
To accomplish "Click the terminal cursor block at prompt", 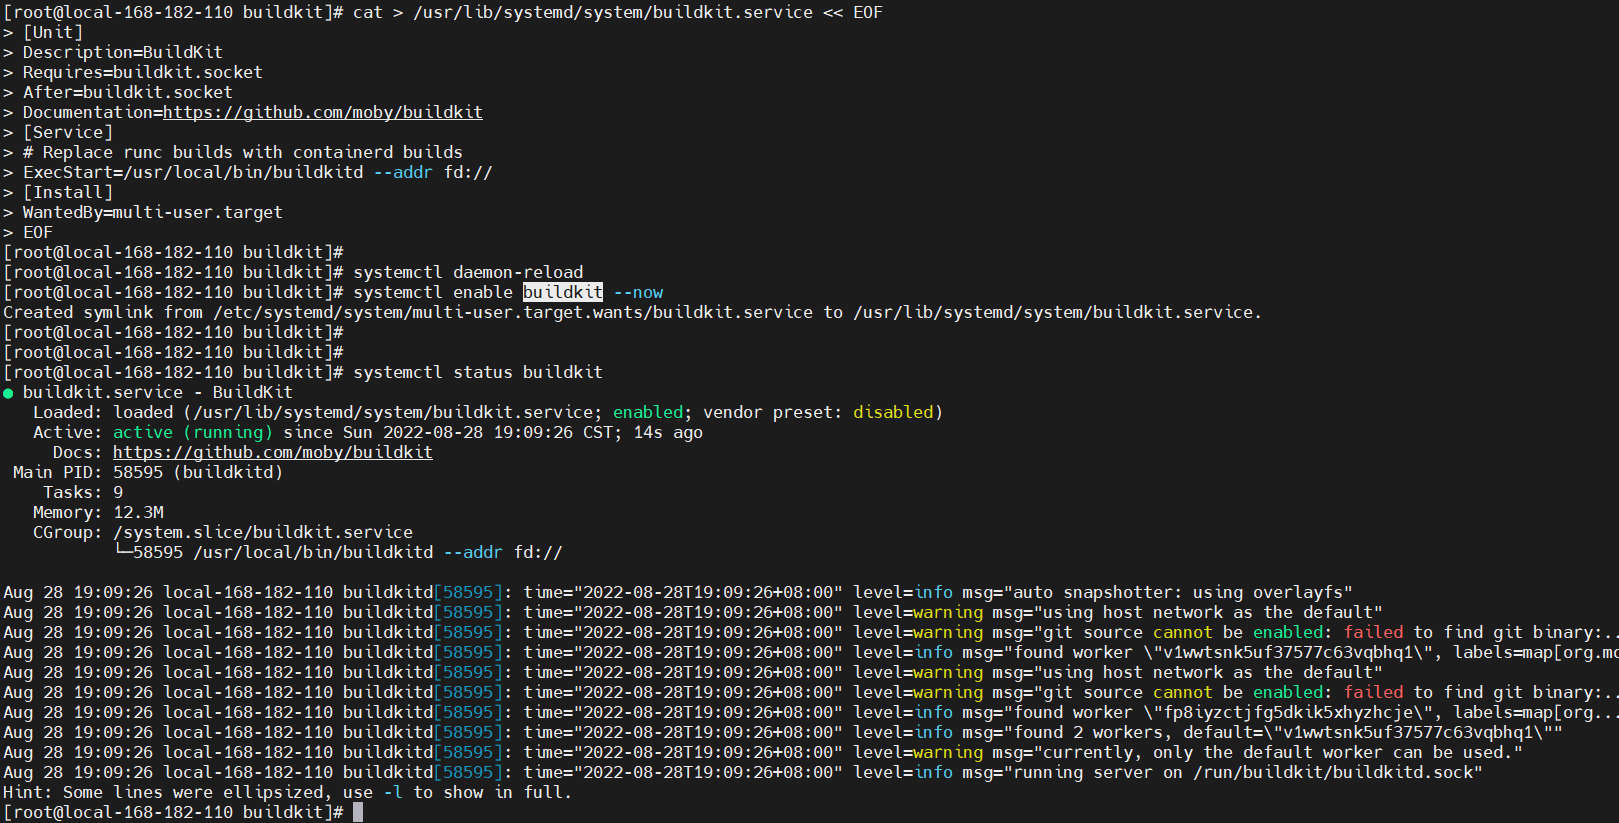I will [358, 812].
